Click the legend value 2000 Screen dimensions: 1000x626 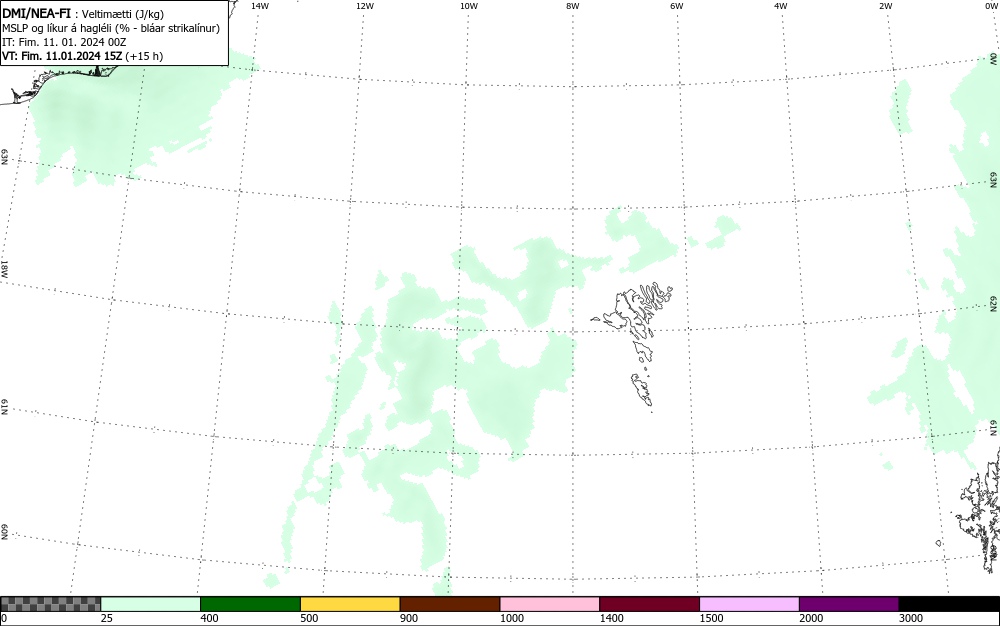(811, 618)
